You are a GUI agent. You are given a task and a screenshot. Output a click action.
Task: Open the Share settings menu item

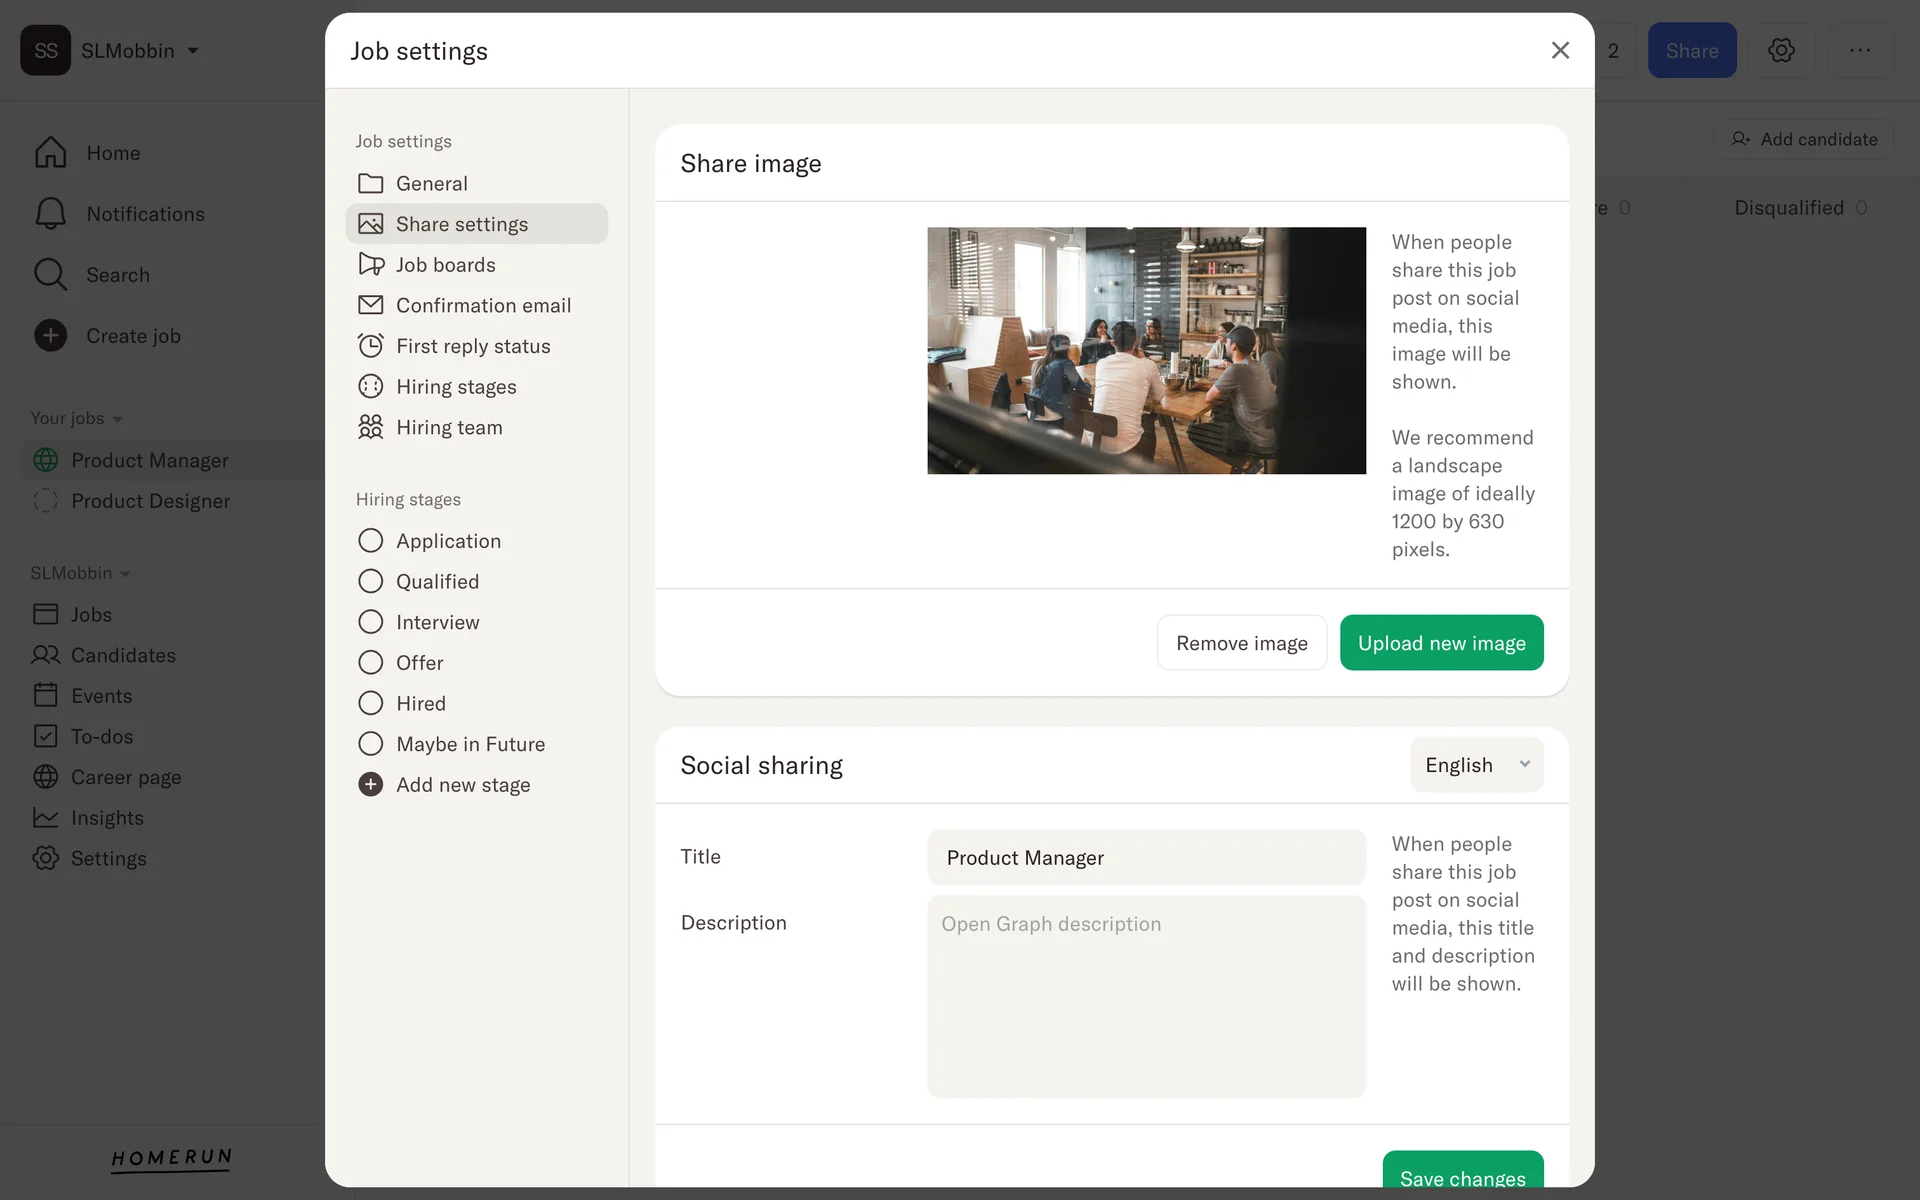coord(462,224)
